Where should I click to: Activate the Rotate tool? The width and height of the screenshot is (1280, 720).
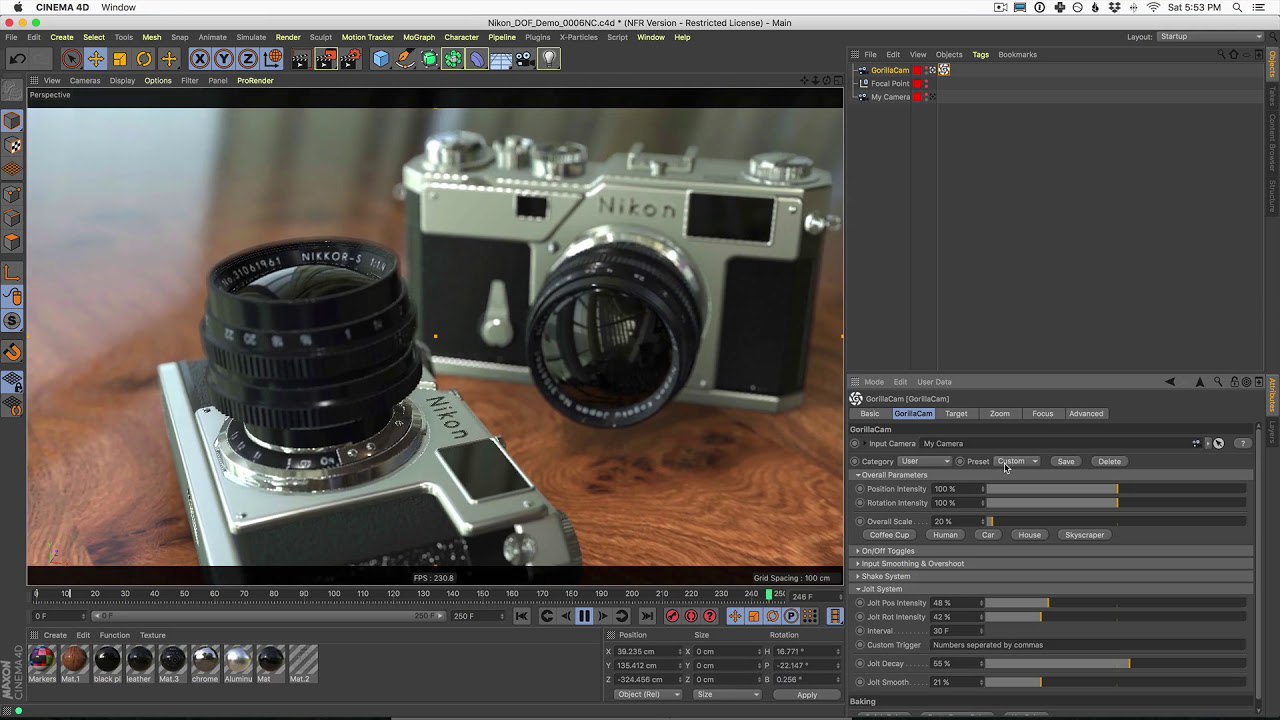click(144, 59)
